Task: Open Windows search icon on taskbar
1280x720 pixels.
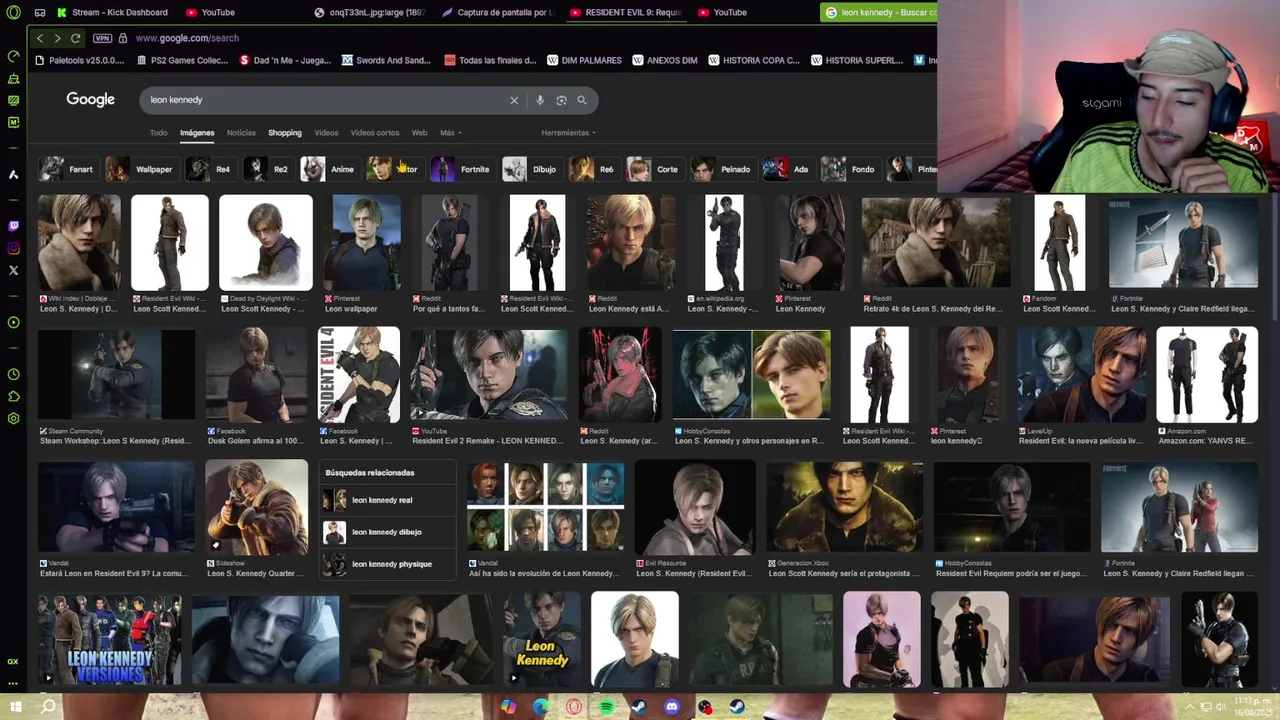Action: tap(48, 707)
